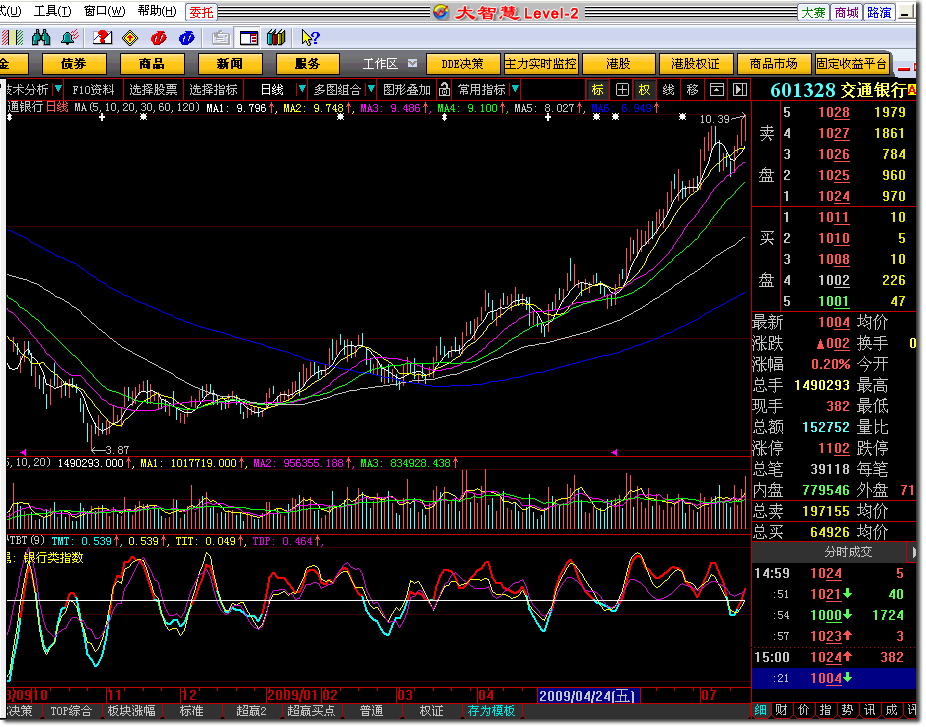This screenshot has height=727, width=926.
Task: Open the 多图组合 dropdown arrow
Action: pos(371,89)
